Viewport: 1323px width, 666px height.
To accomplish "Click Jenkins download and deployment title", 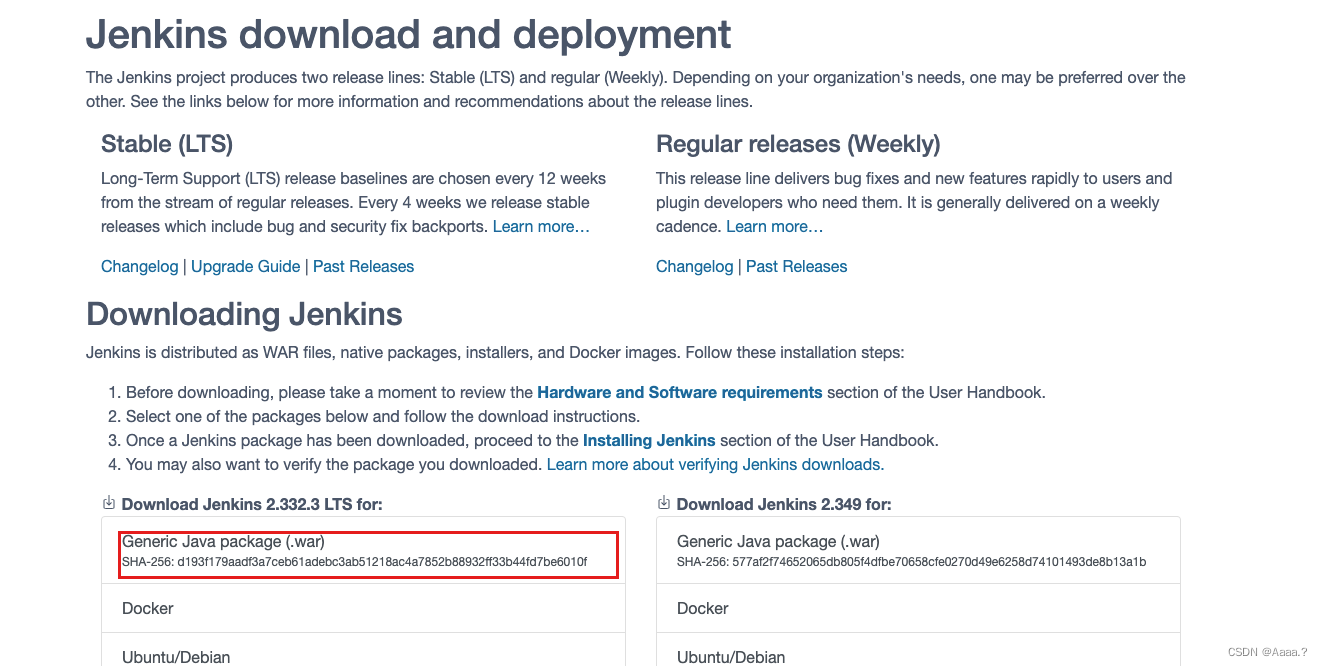I will click(x=409, y=35).
